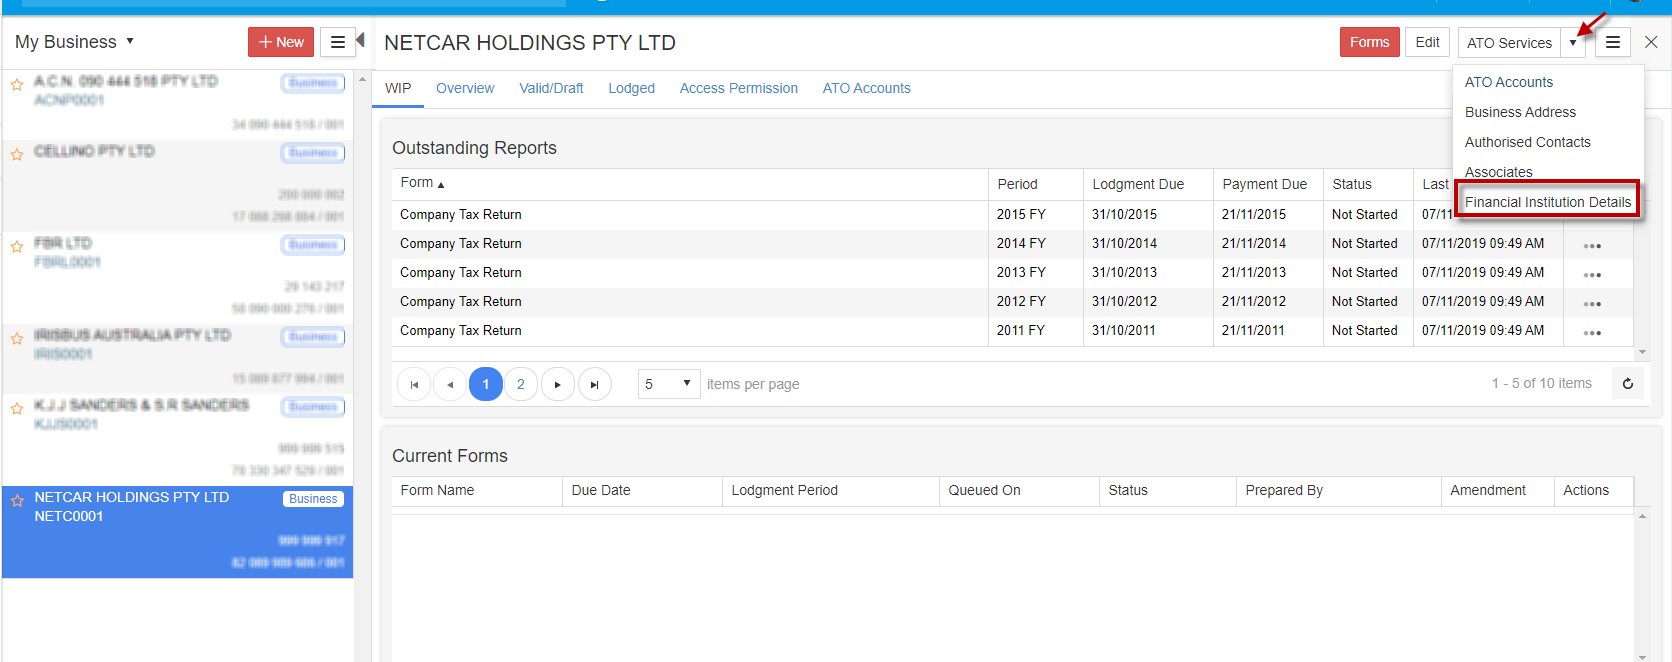The height and width of the screenshot is (662, 1672).
Task: Open the items per page dropdown
Action: (x=669, y=384)
